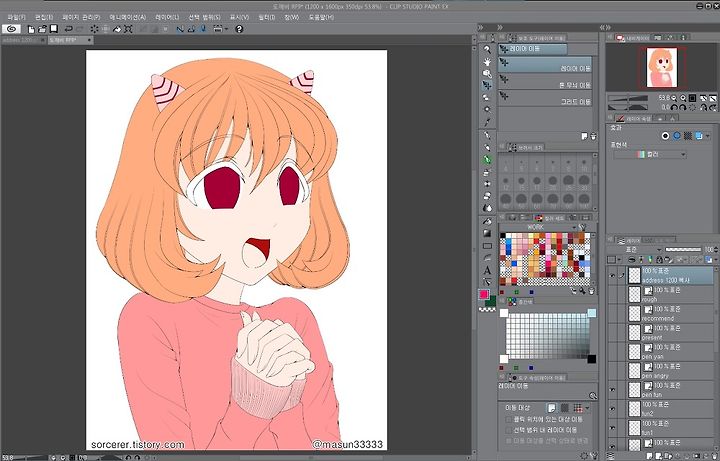
Task: Undo the last action
Action: (x=68, y=29)
